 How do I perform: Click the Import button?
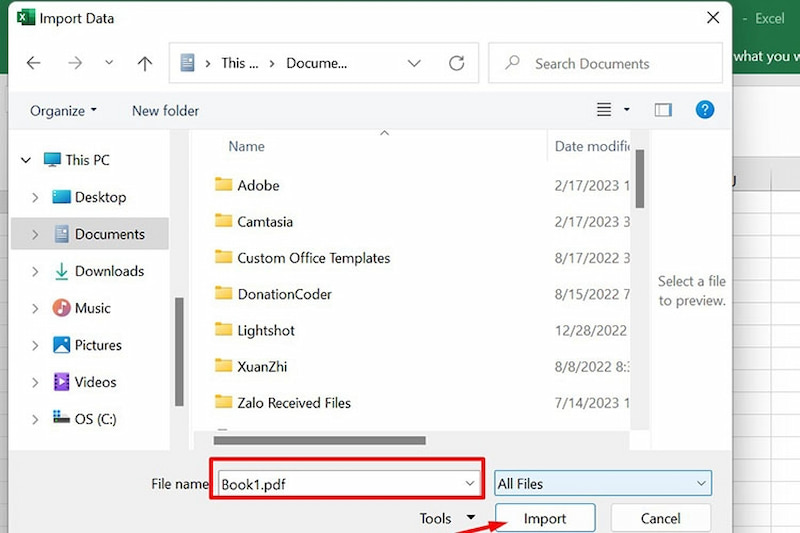[x=545, y=518]
